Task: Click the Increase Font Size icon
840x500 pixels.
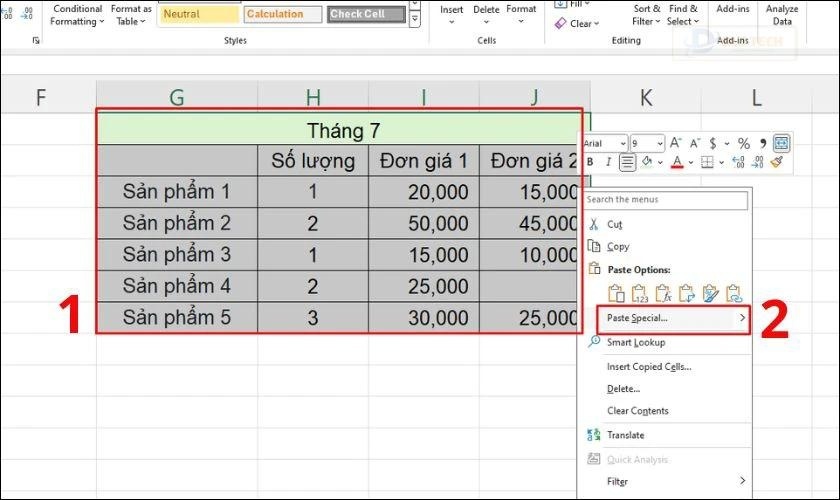Action: pyautogui.click(x=676, y=143)
